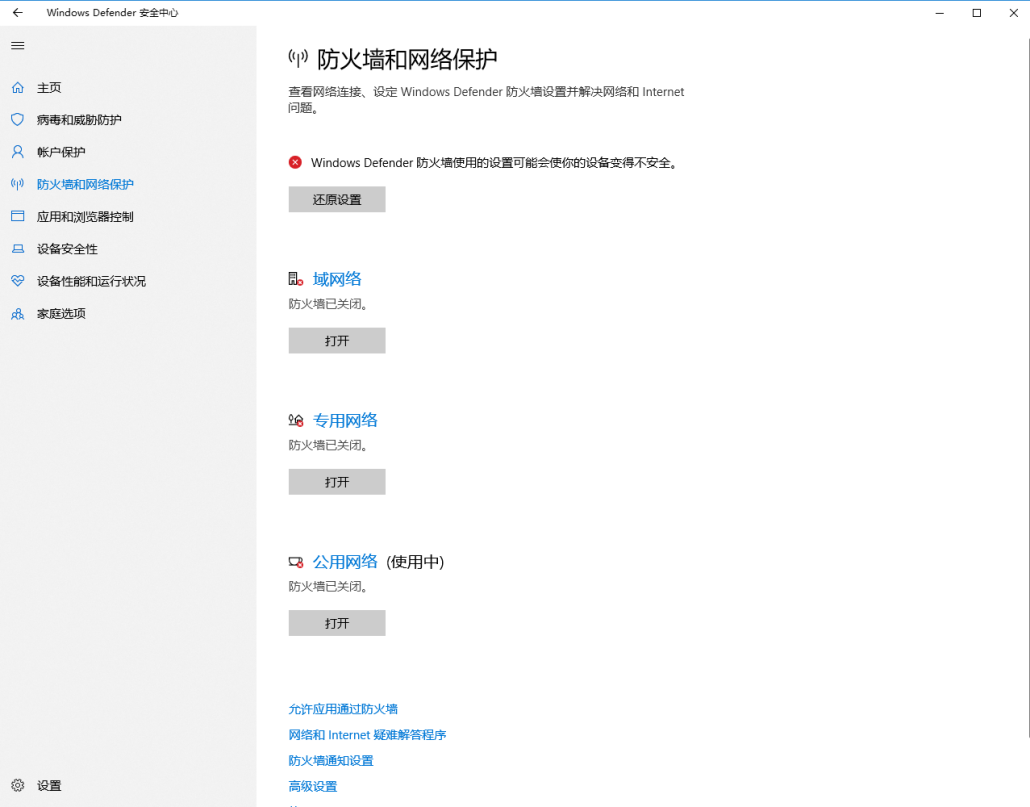
Task: Close the Windows Defender window
Action: [1014, 12]
